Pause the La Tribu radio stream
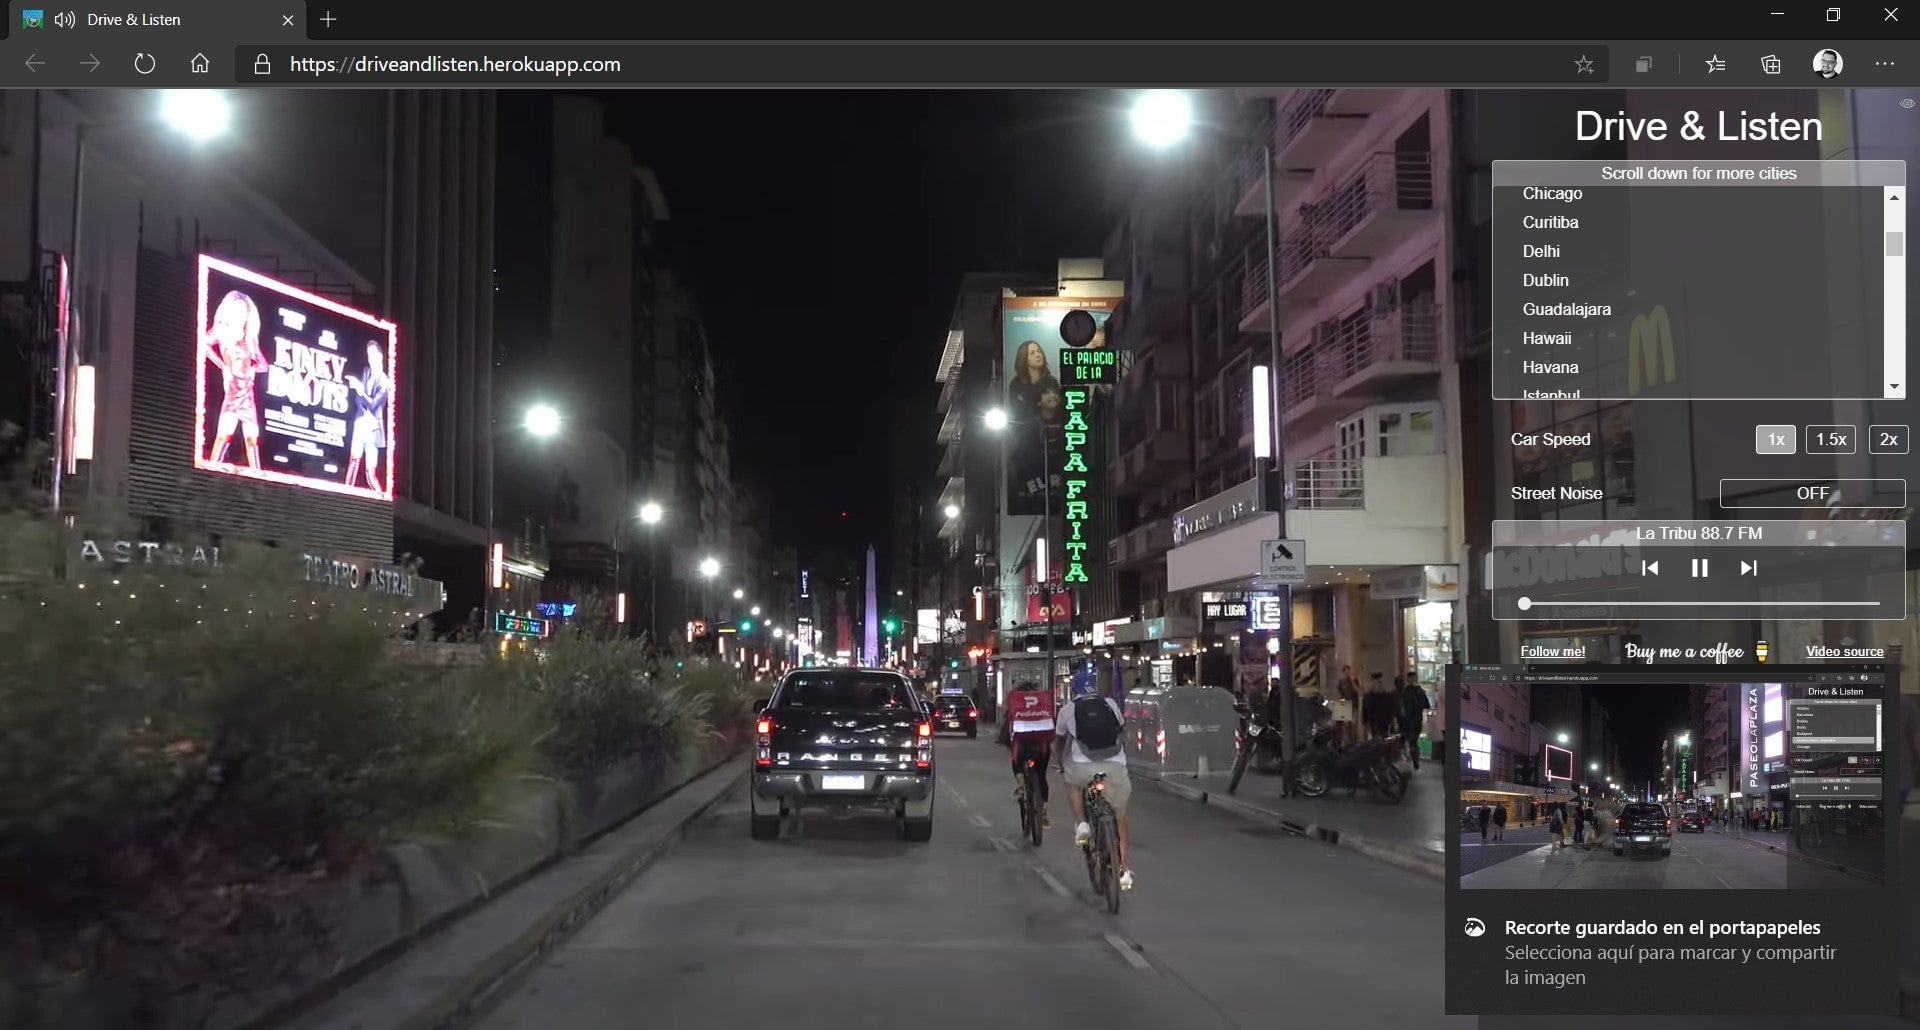 (x=1699, y=568)
